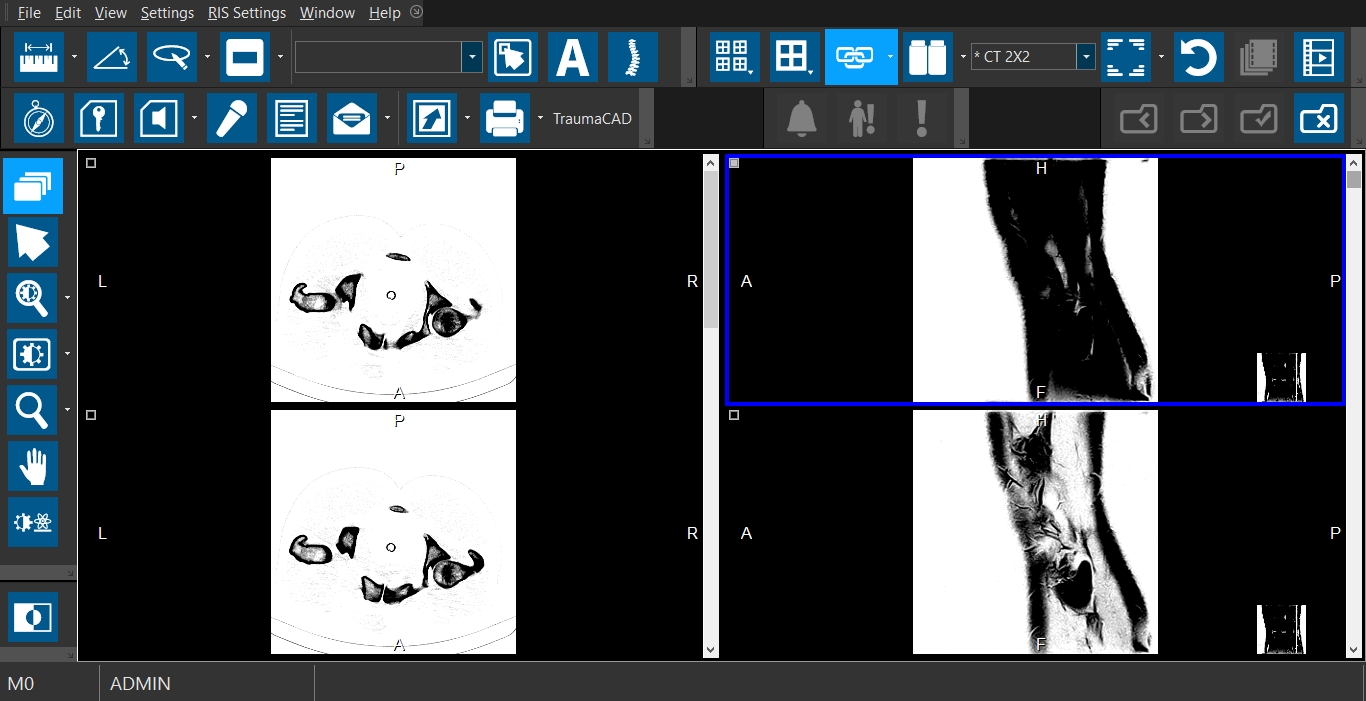Close study using folder X icon
The height and width of the screenshot is (701, 1366).
click(x=1318, y=119)
